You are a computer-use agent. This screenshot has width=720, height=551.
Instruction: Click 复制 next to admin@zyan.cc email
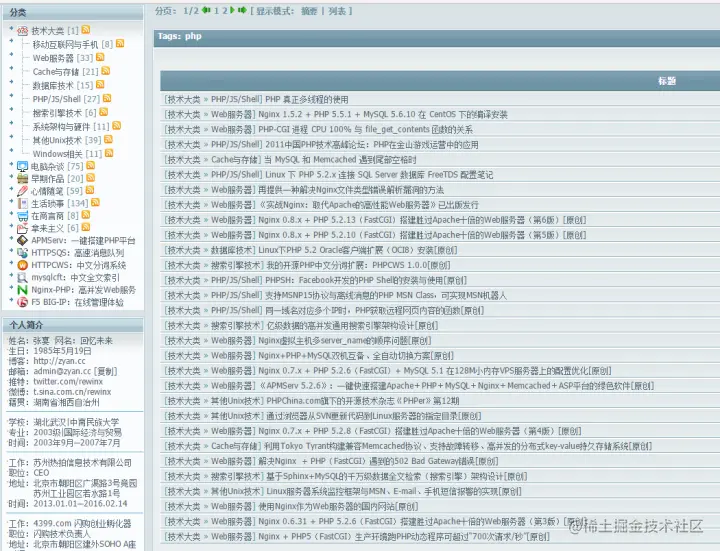pyautogui.click(x=106, y=371)
